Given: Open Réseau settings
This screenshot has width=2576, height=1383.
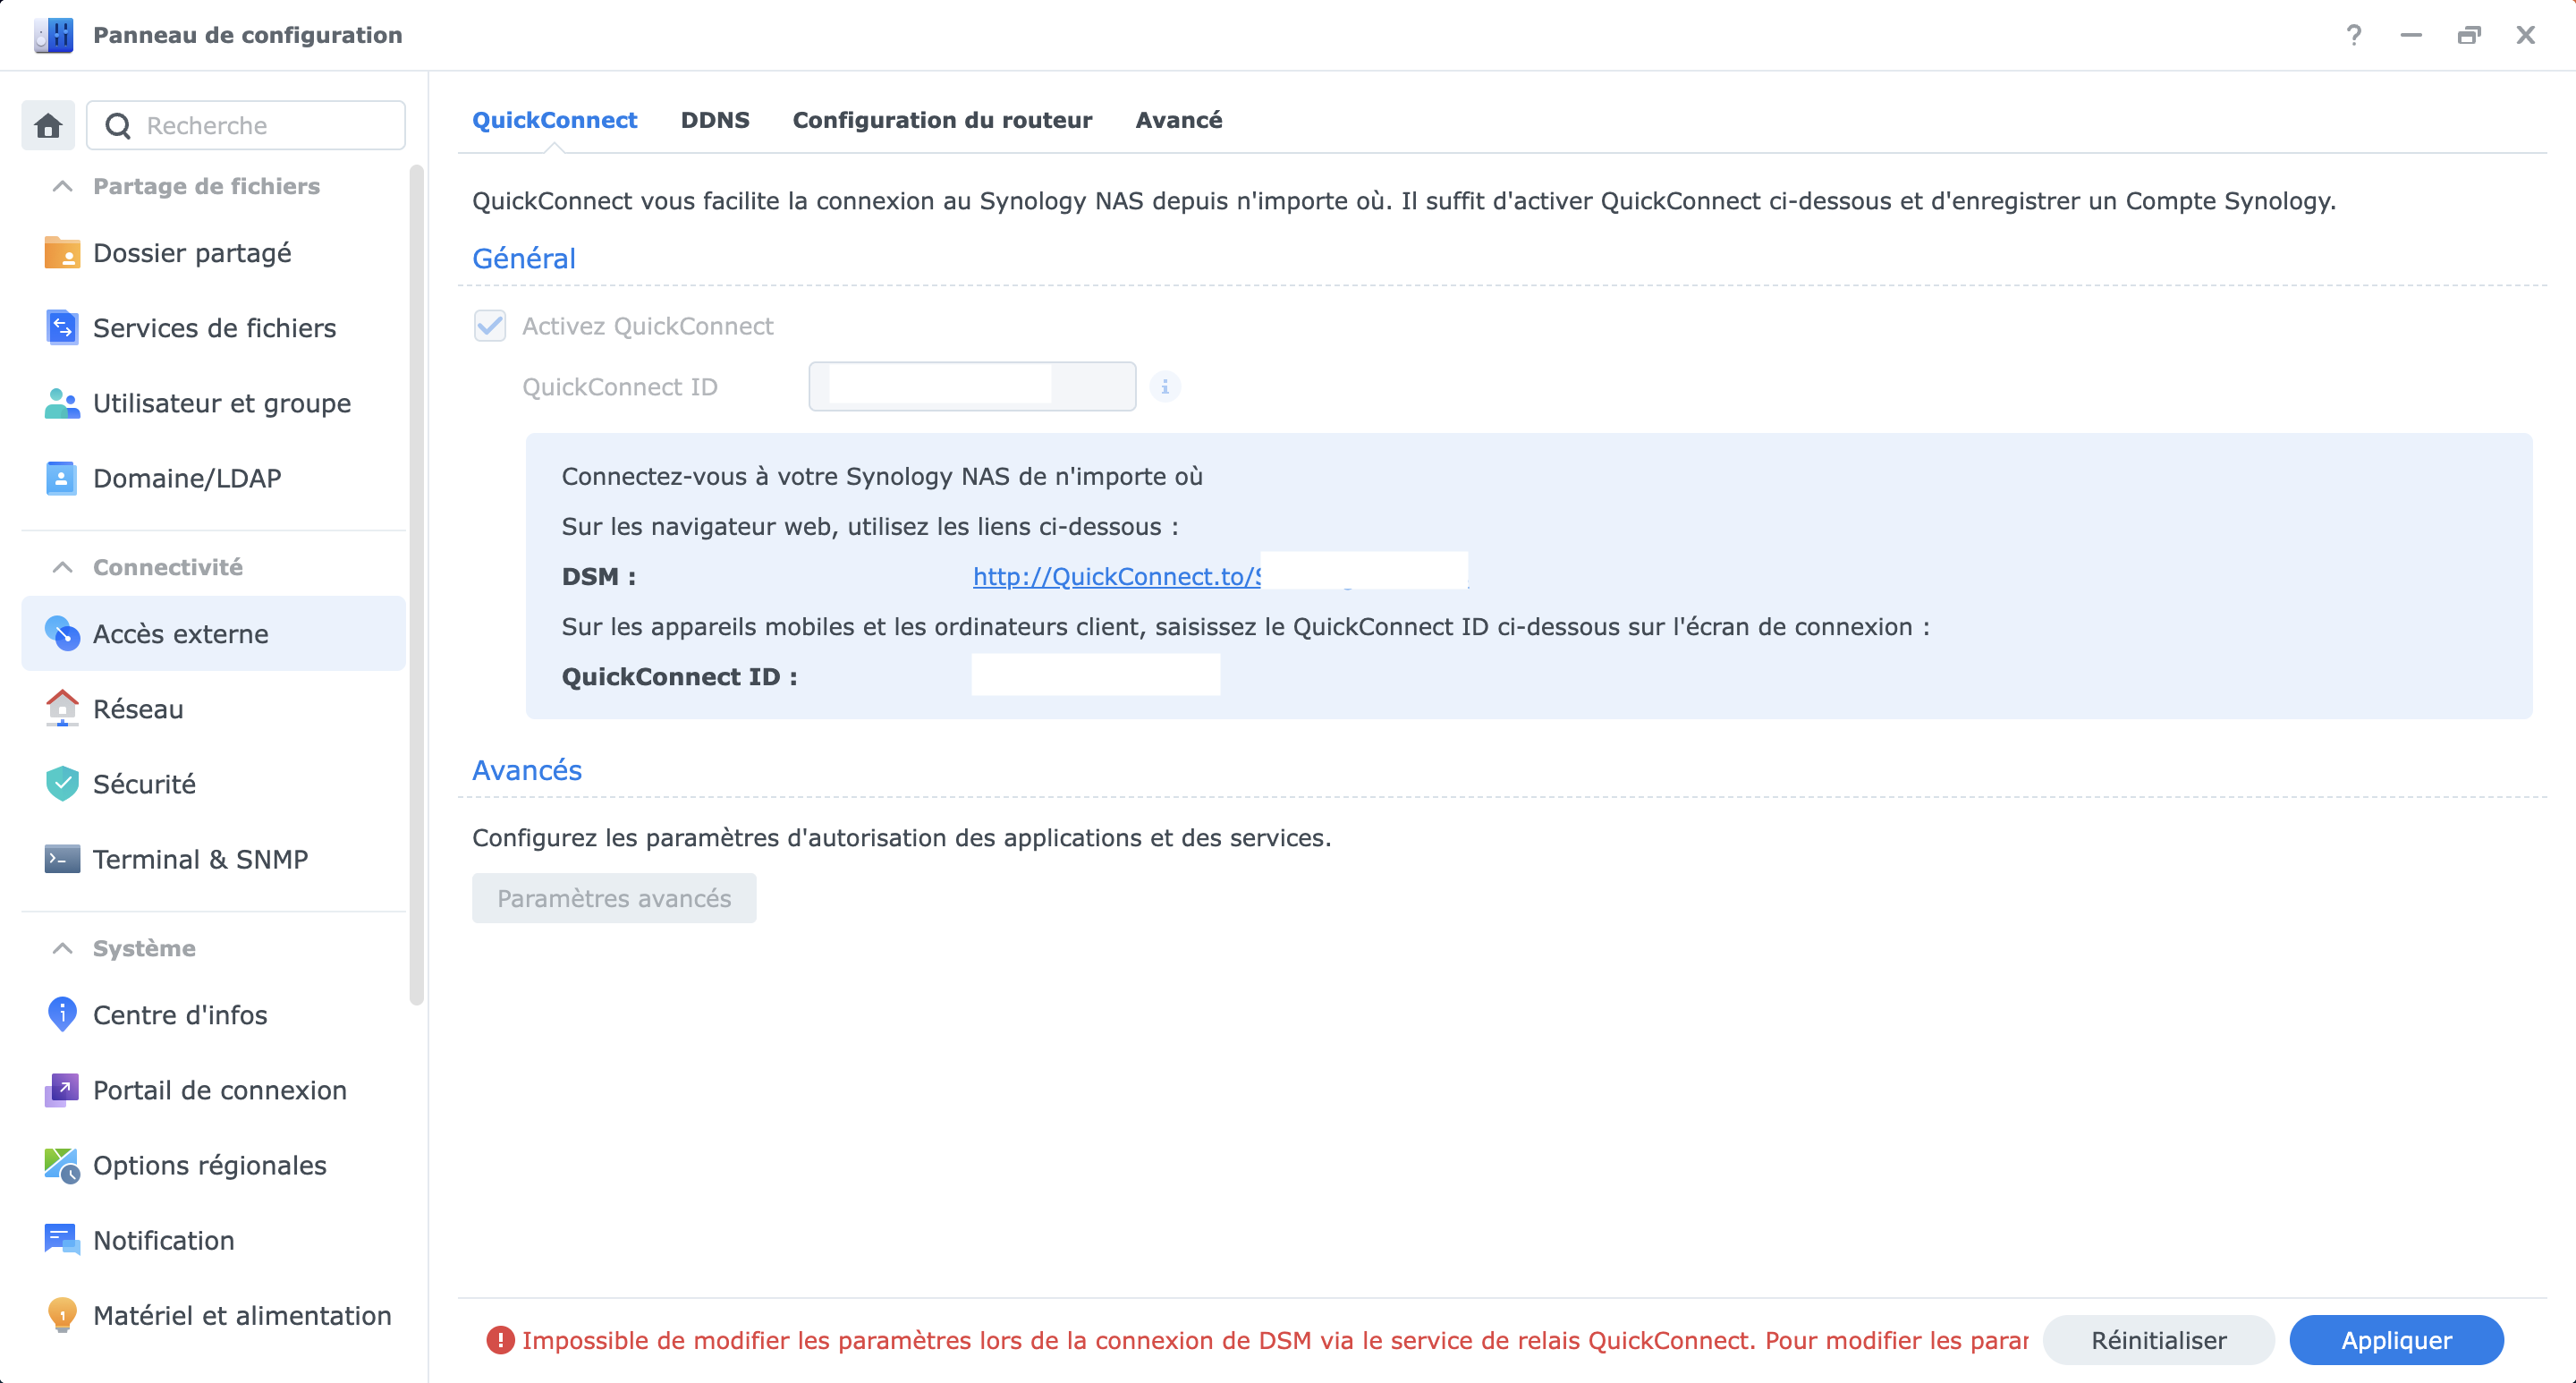Looking at the screenshot, I should tap(138, 709).
